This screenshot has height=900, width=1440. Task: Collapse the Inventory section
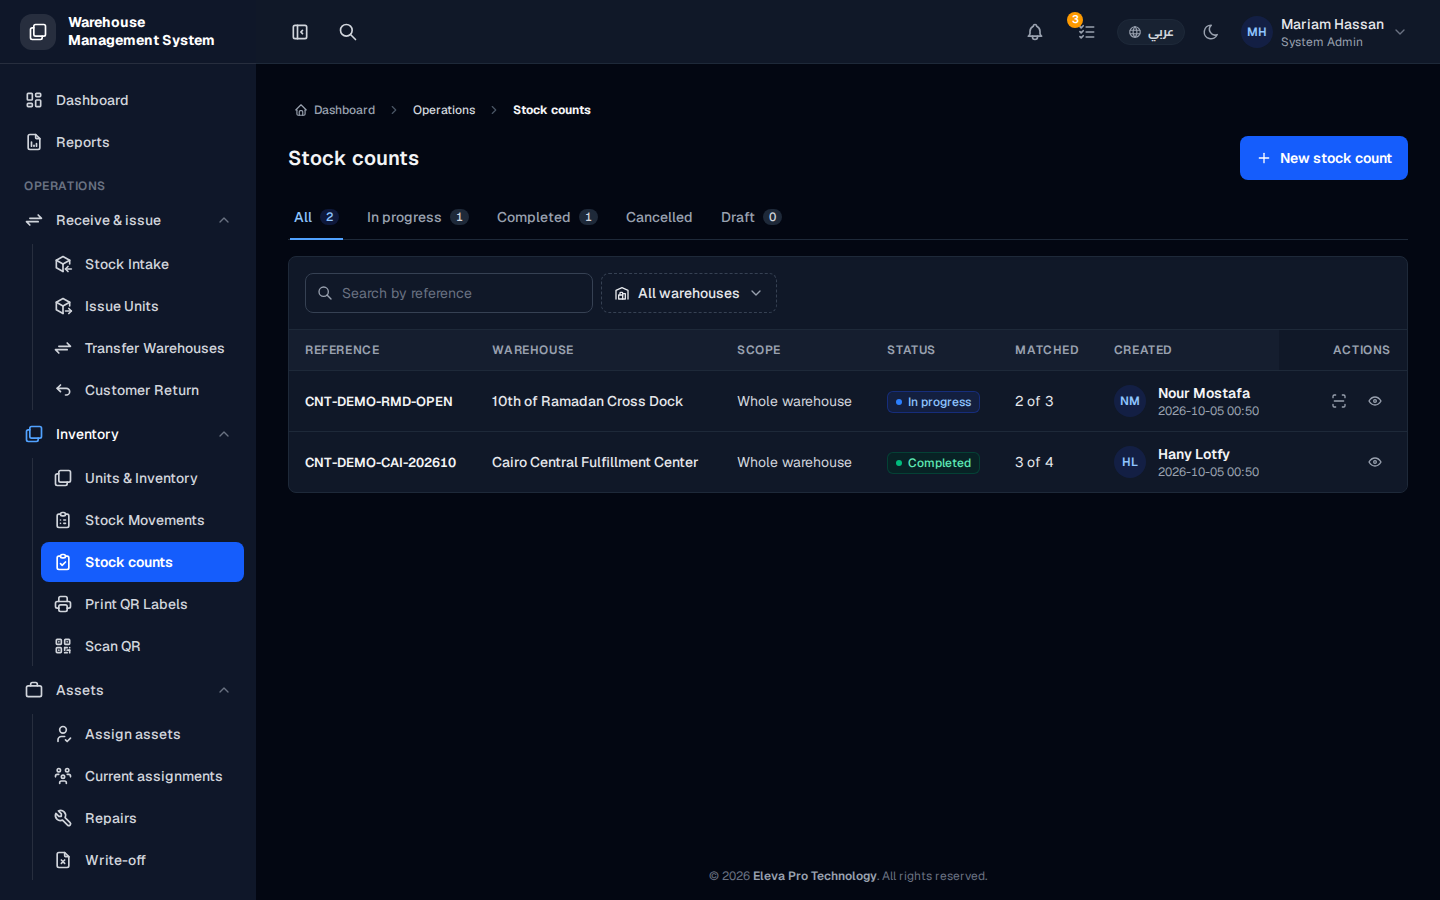[x=128, y=434]
